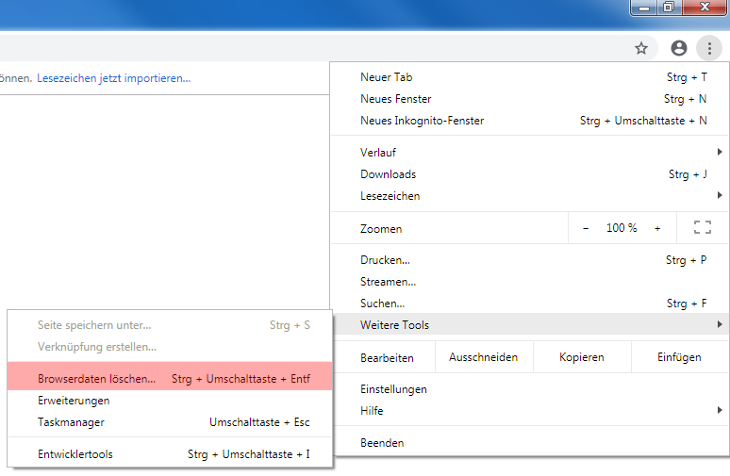Click the Zoomen label
Viewport: 730px width, 476px height.
click(381, 229)
